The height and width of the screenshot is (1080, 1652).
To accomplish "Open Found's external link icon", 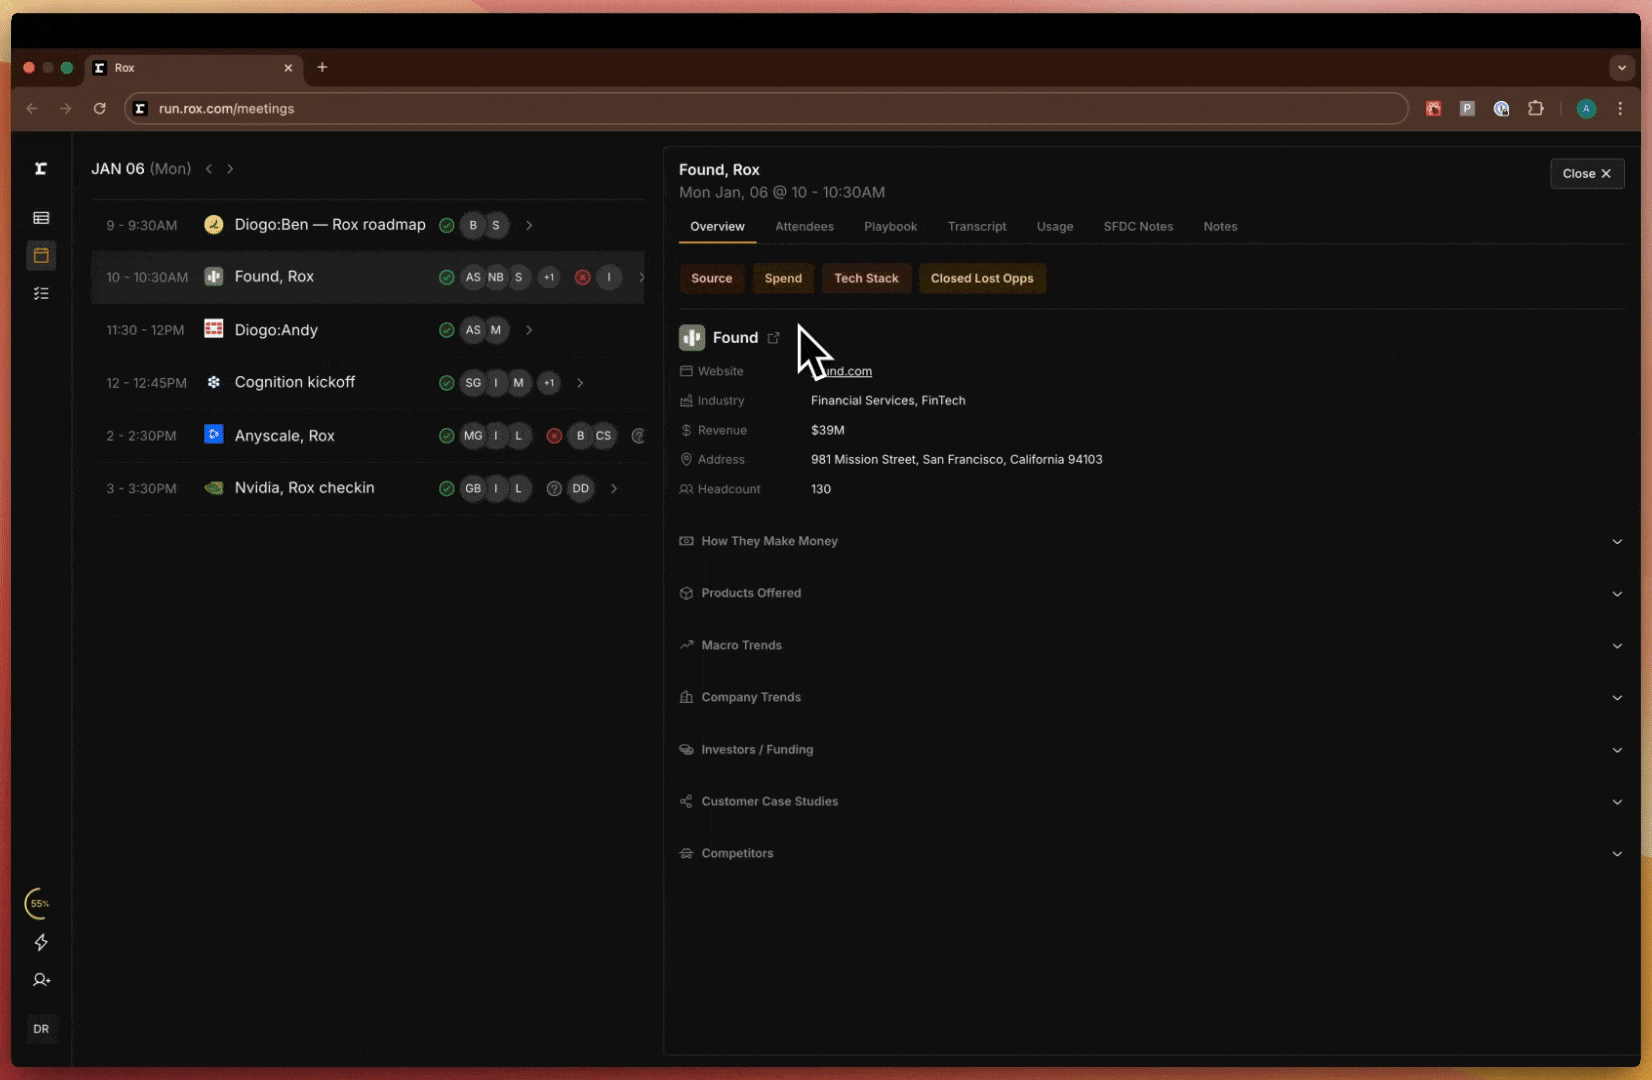I will tap(773, 338).
